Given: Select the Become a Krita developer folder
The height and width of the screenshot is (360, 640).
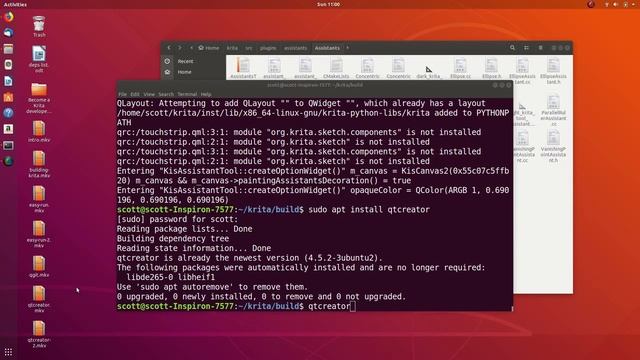Looking at the screenshot, I should click(39, 98).
